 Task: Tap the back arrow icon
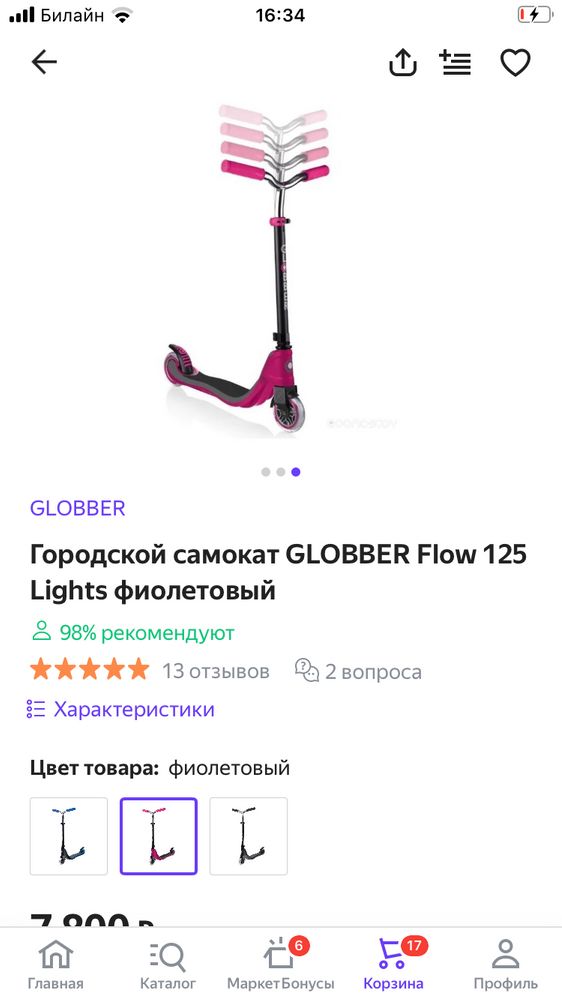44,62
